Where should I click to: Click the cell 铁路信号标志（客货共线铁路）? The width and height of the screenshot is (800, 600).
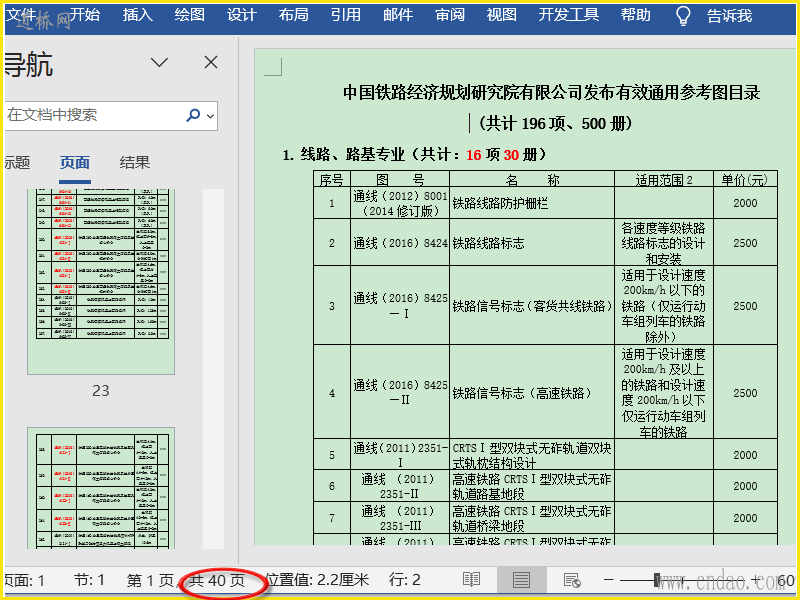532,306
